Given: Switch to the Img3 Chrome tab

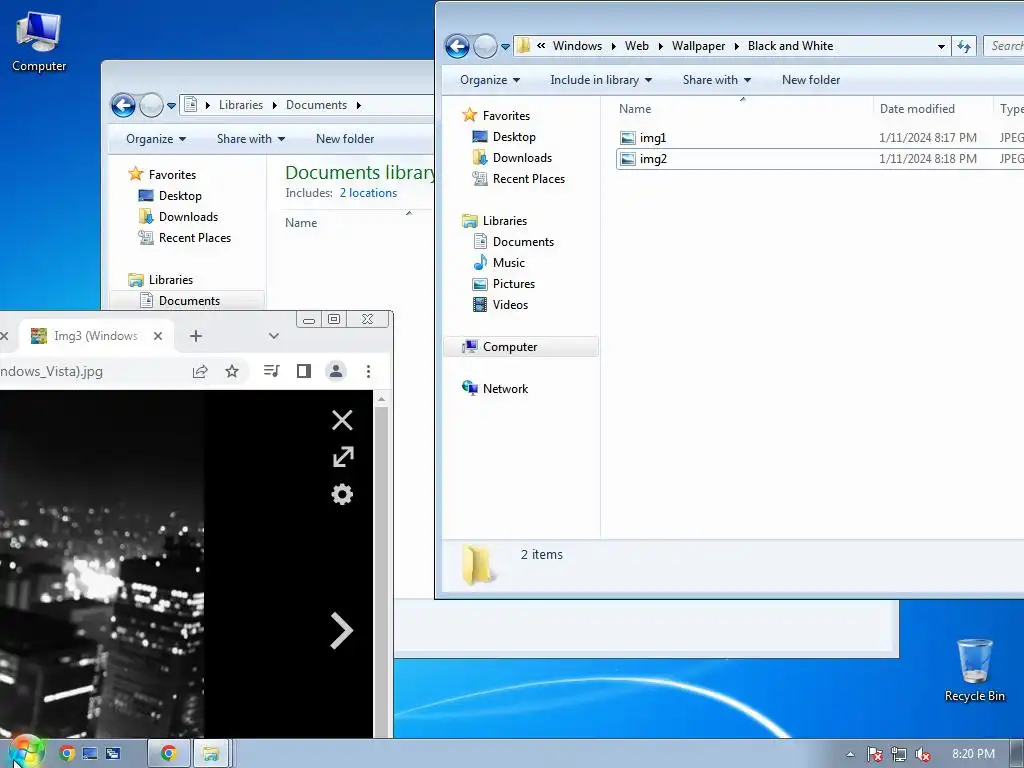Looking at the screenshot, I should coord(95,336).
